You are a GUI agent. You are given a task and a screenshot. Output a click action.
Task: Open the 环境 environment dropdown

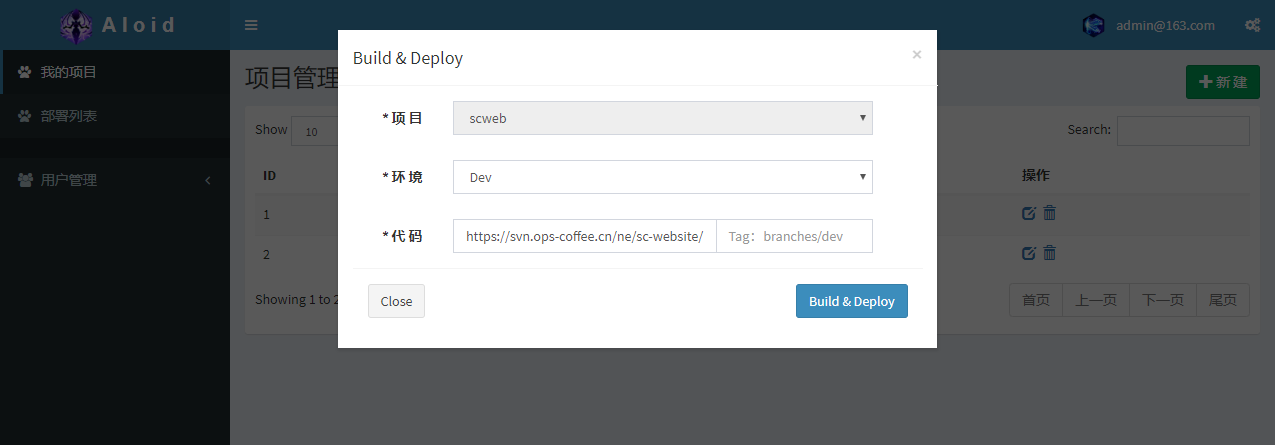pyautogui.click(x=662, y=177)
